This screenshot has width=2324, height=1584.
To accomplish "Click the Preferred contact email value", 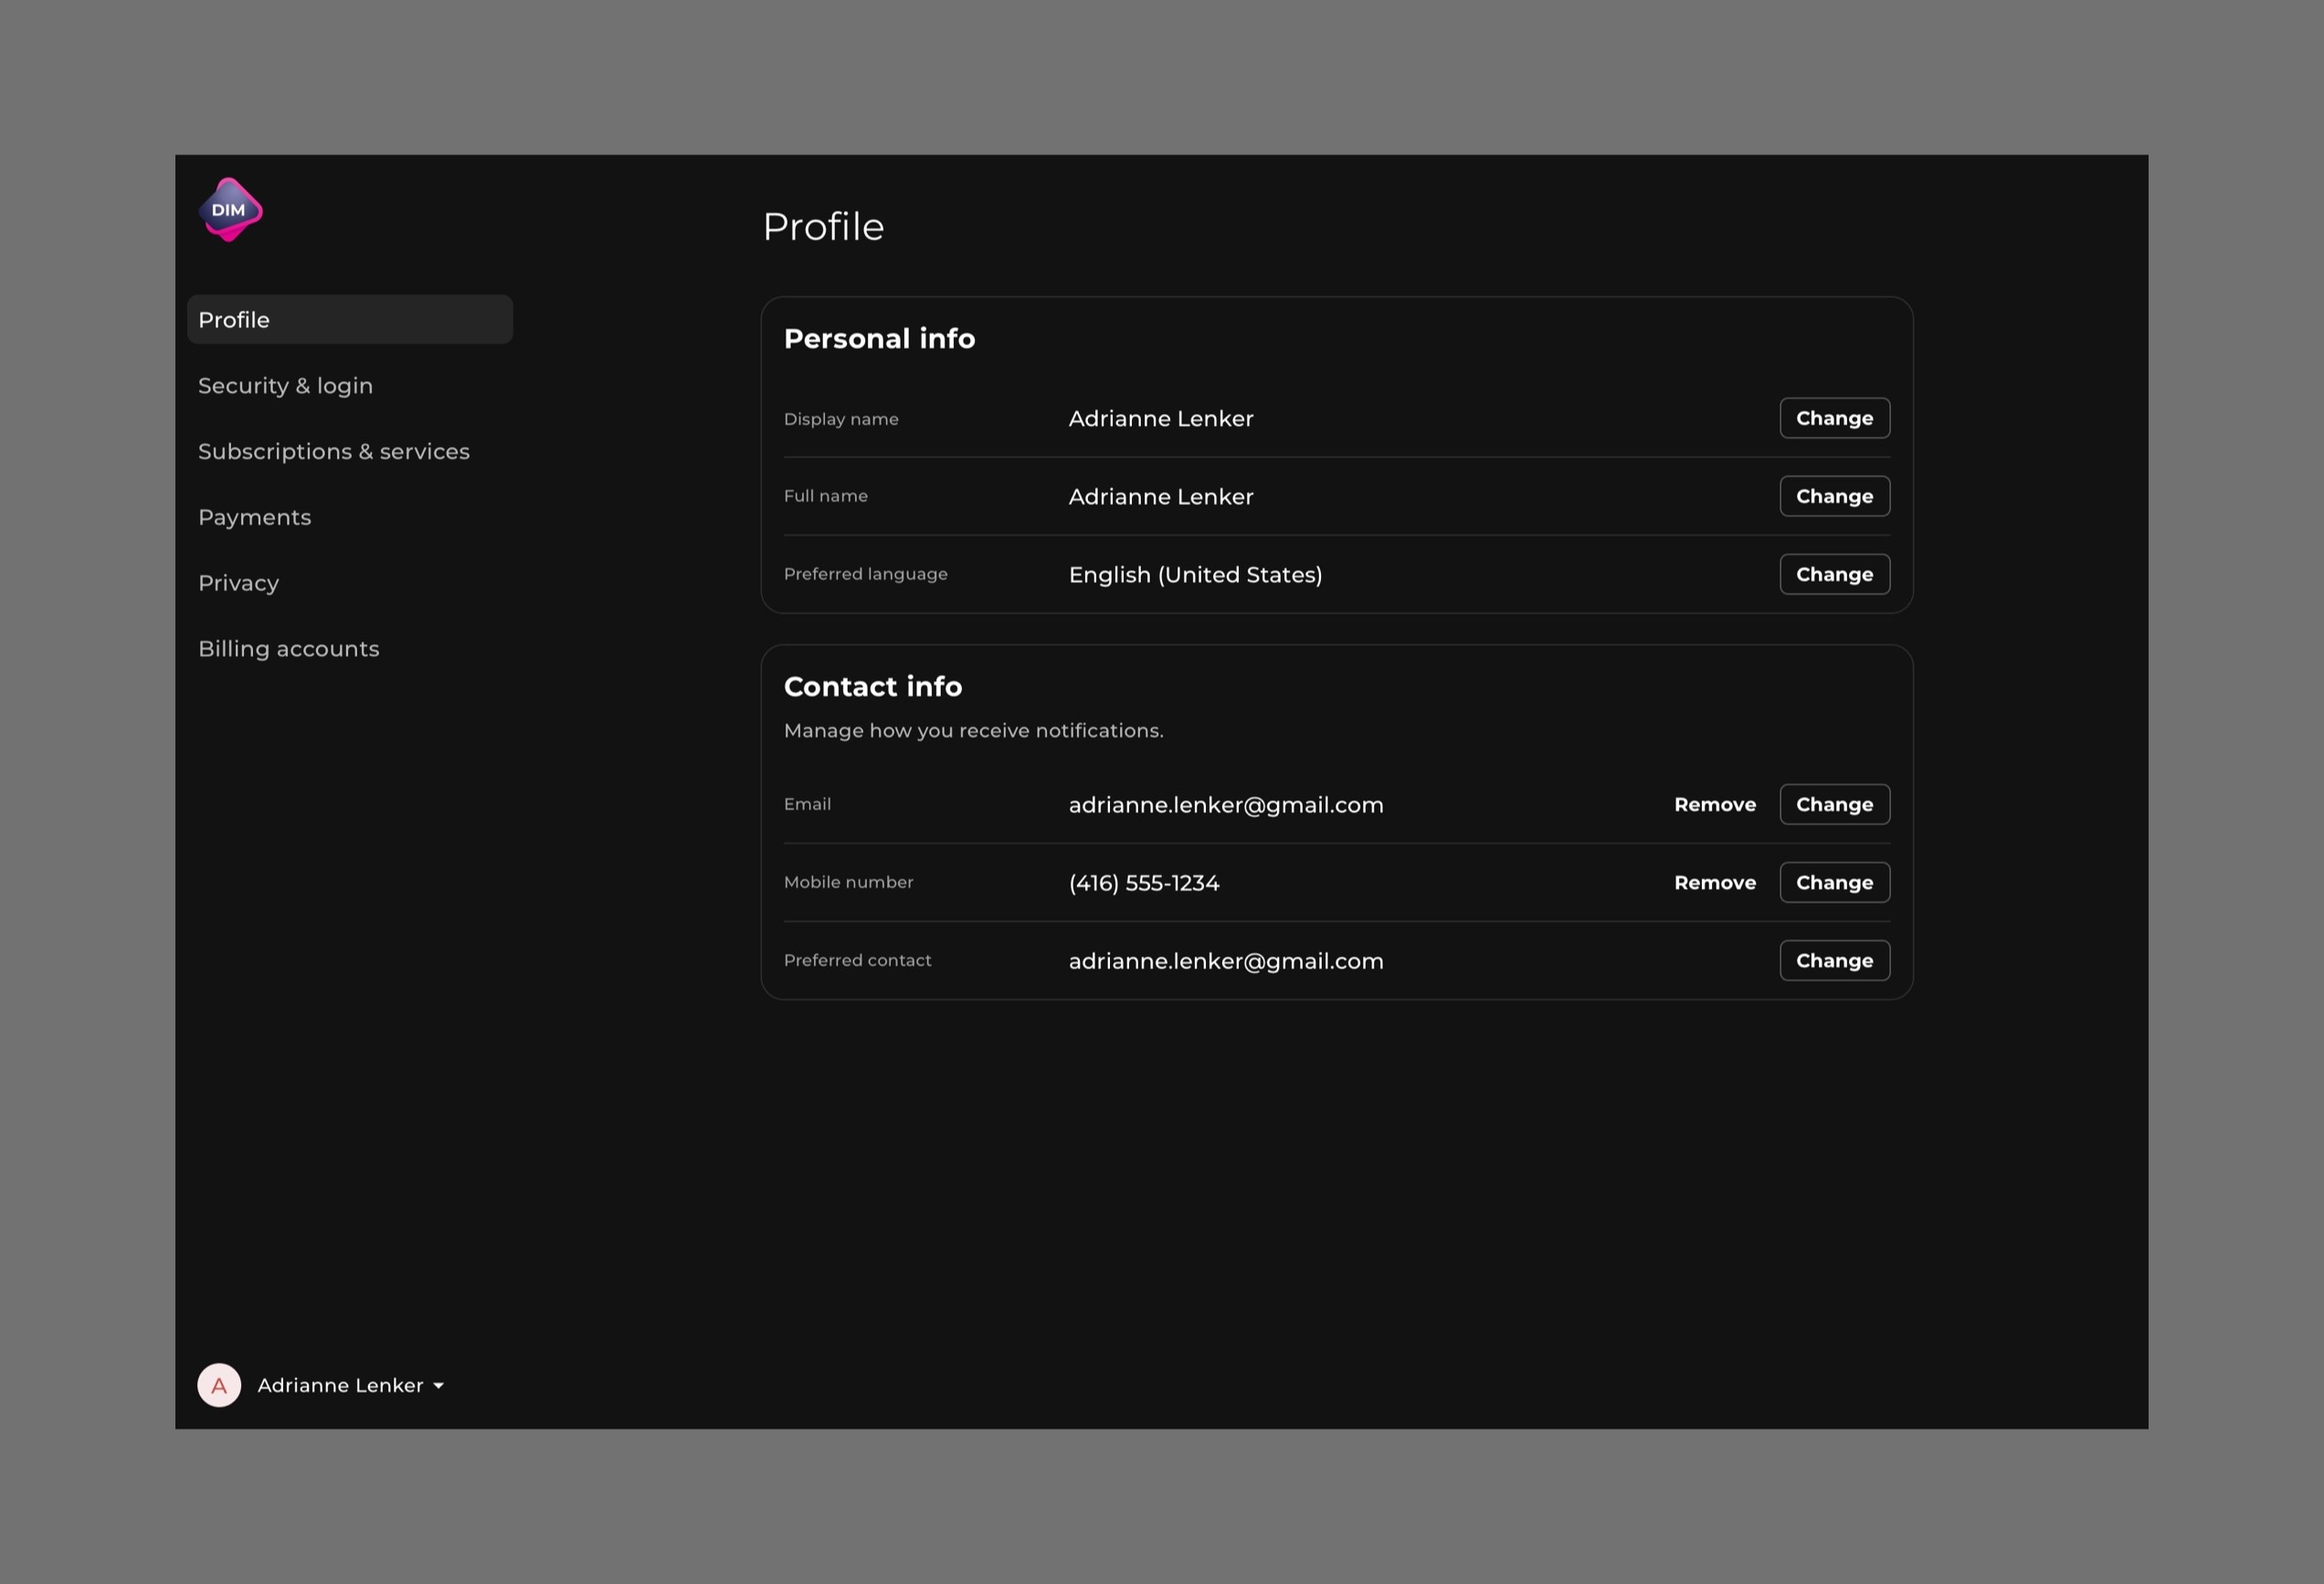I will point(1226,961).
